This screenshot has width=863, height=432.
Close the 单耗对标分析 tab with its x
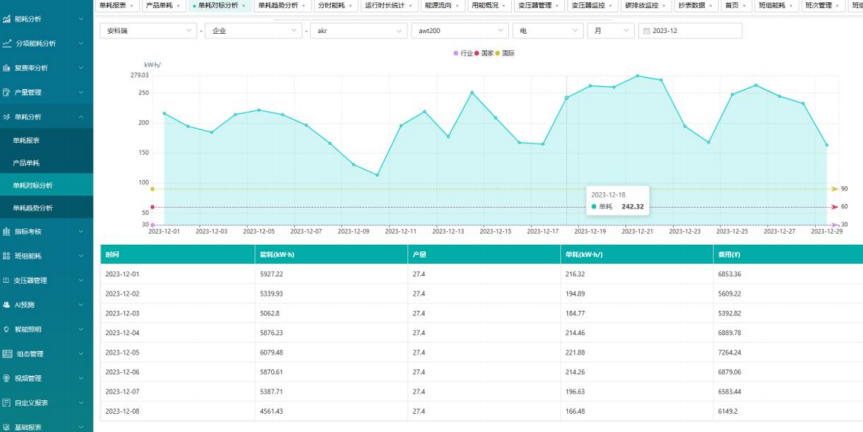(x=244, y=5)
